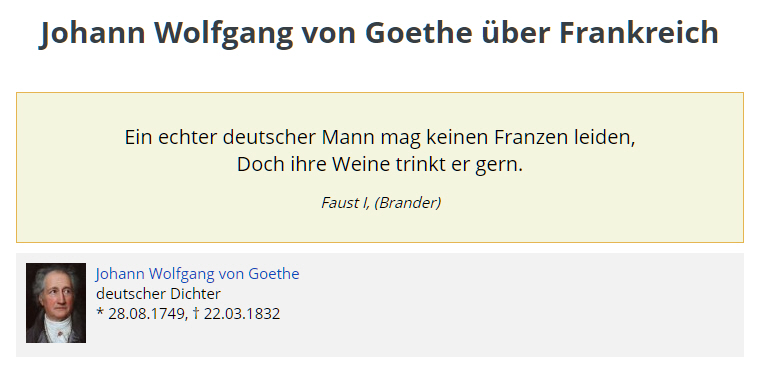Viewport: 758px width, 369px height.
Task: Click the word 'Mann' in the quote
Action: tap(348, 137)
